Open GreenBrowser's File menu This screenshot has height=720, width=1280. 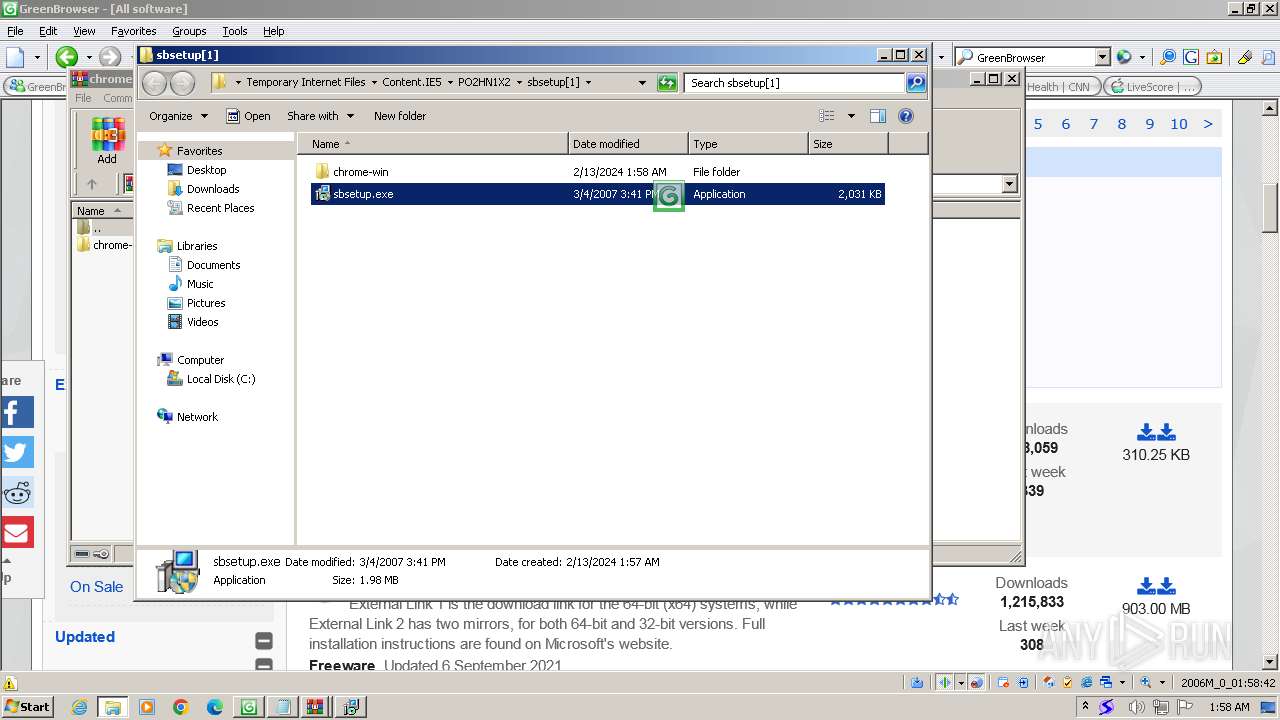(15, 31)
